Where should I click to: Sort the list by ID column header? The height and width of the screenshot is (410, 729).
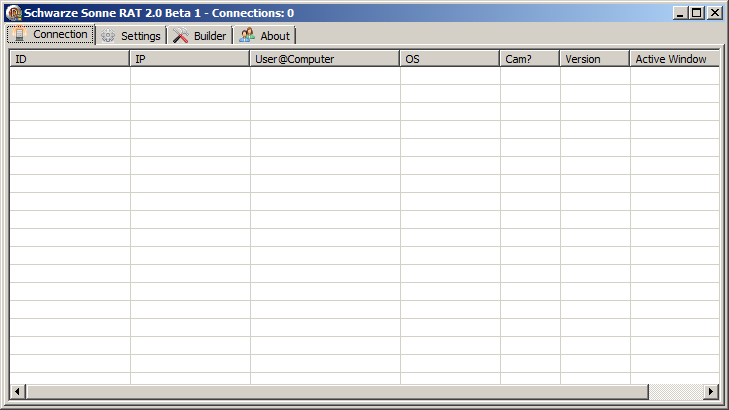(x=70, y=59)
